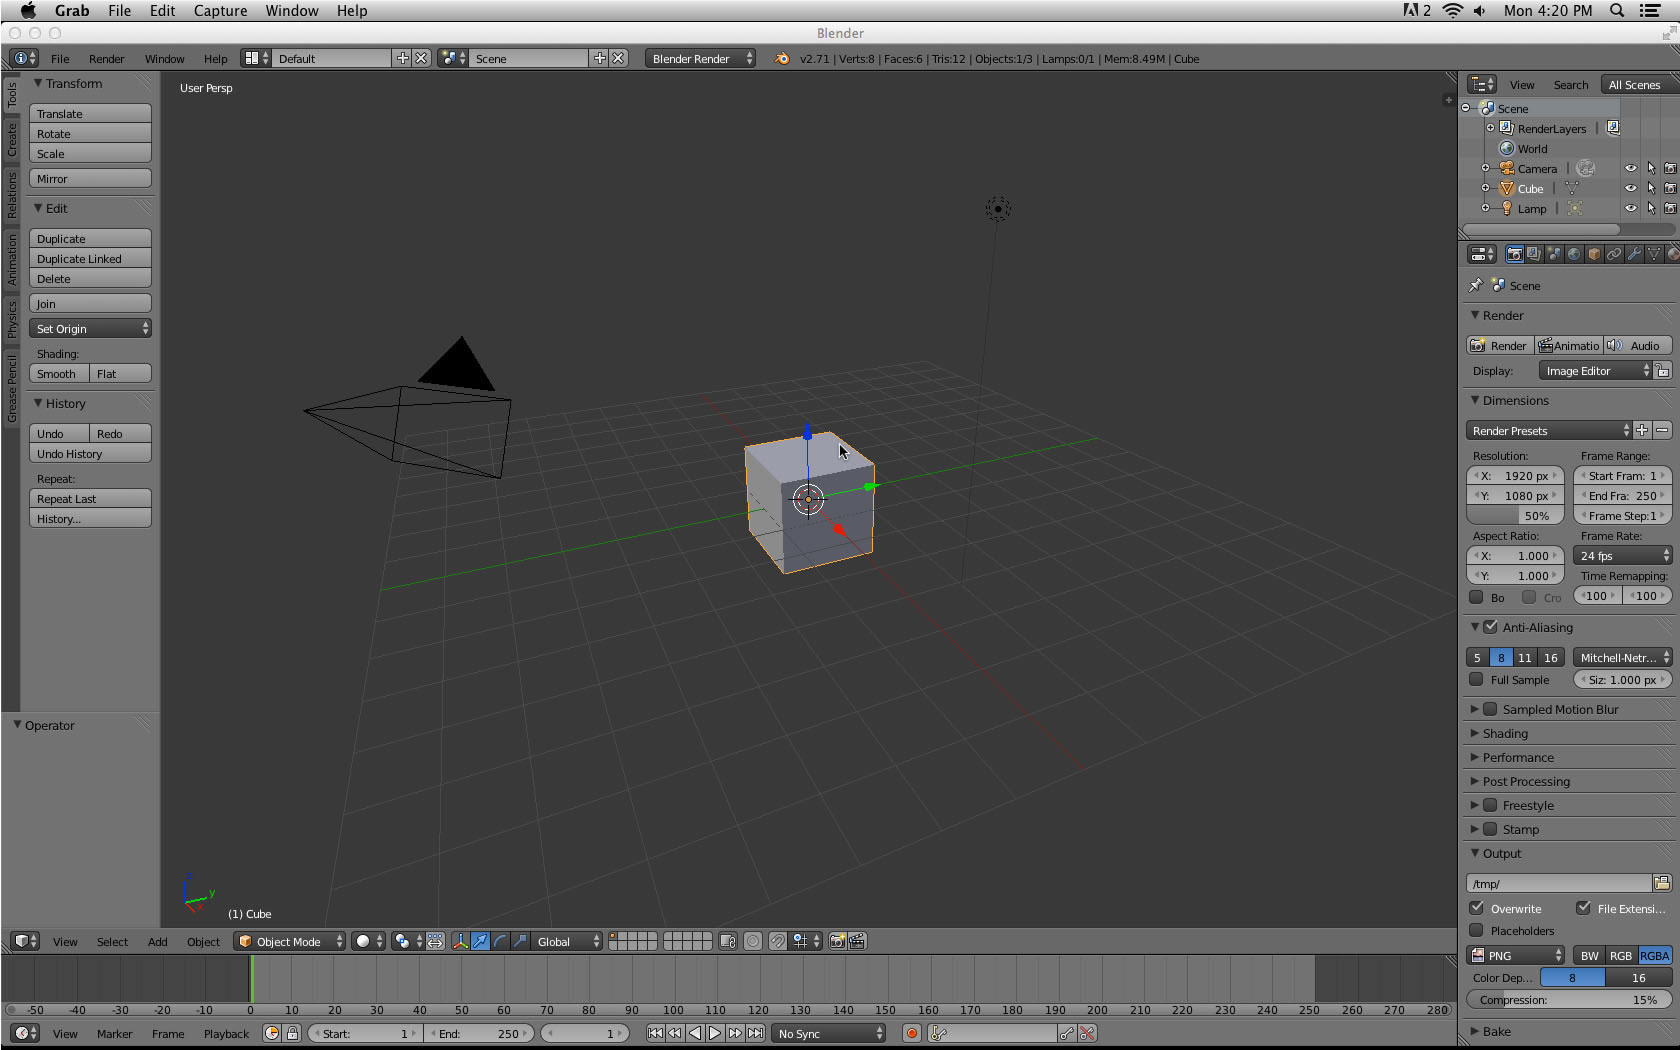Screen dimensions: 1680x1050
Task: Click the 3D manipulator widget toggle icon
Action: [460, 941]
